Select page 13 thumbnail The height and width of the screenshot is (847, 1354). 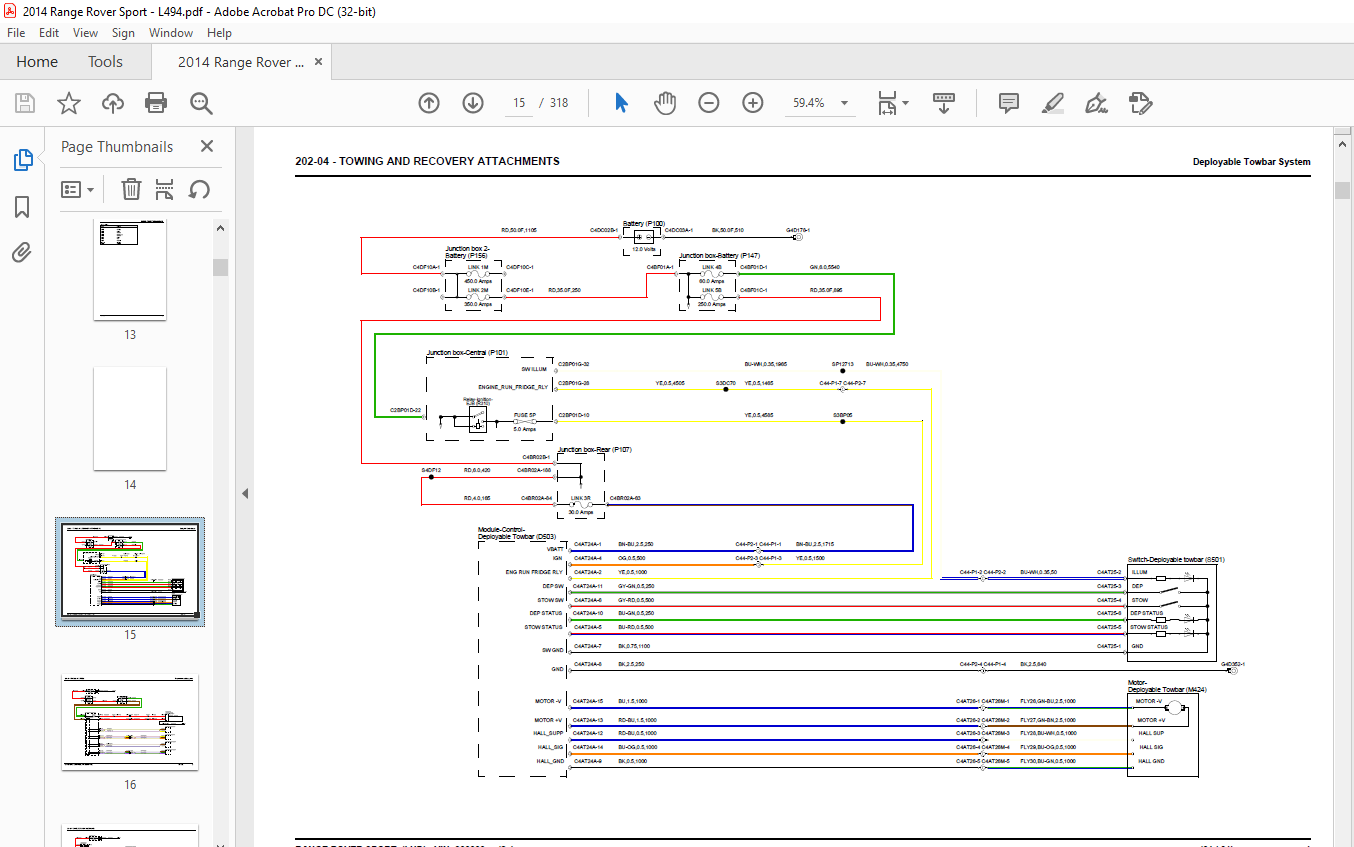pyautogui.click(x=130, y=269)
